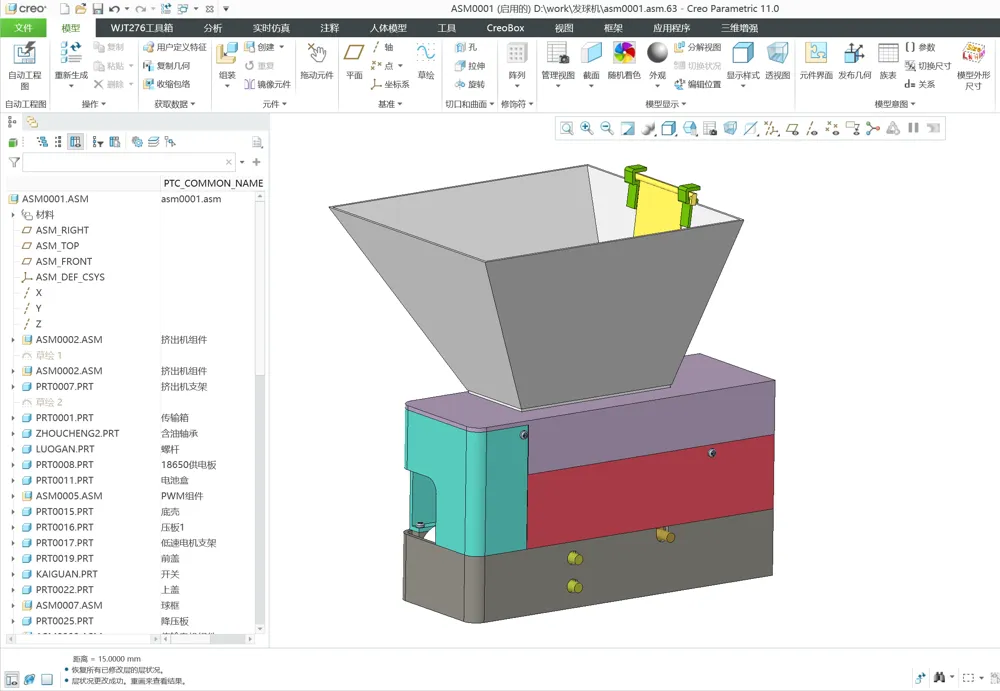
Task: Open the Random Colors (随机着色) color wheel
Action: click(624, 53)
